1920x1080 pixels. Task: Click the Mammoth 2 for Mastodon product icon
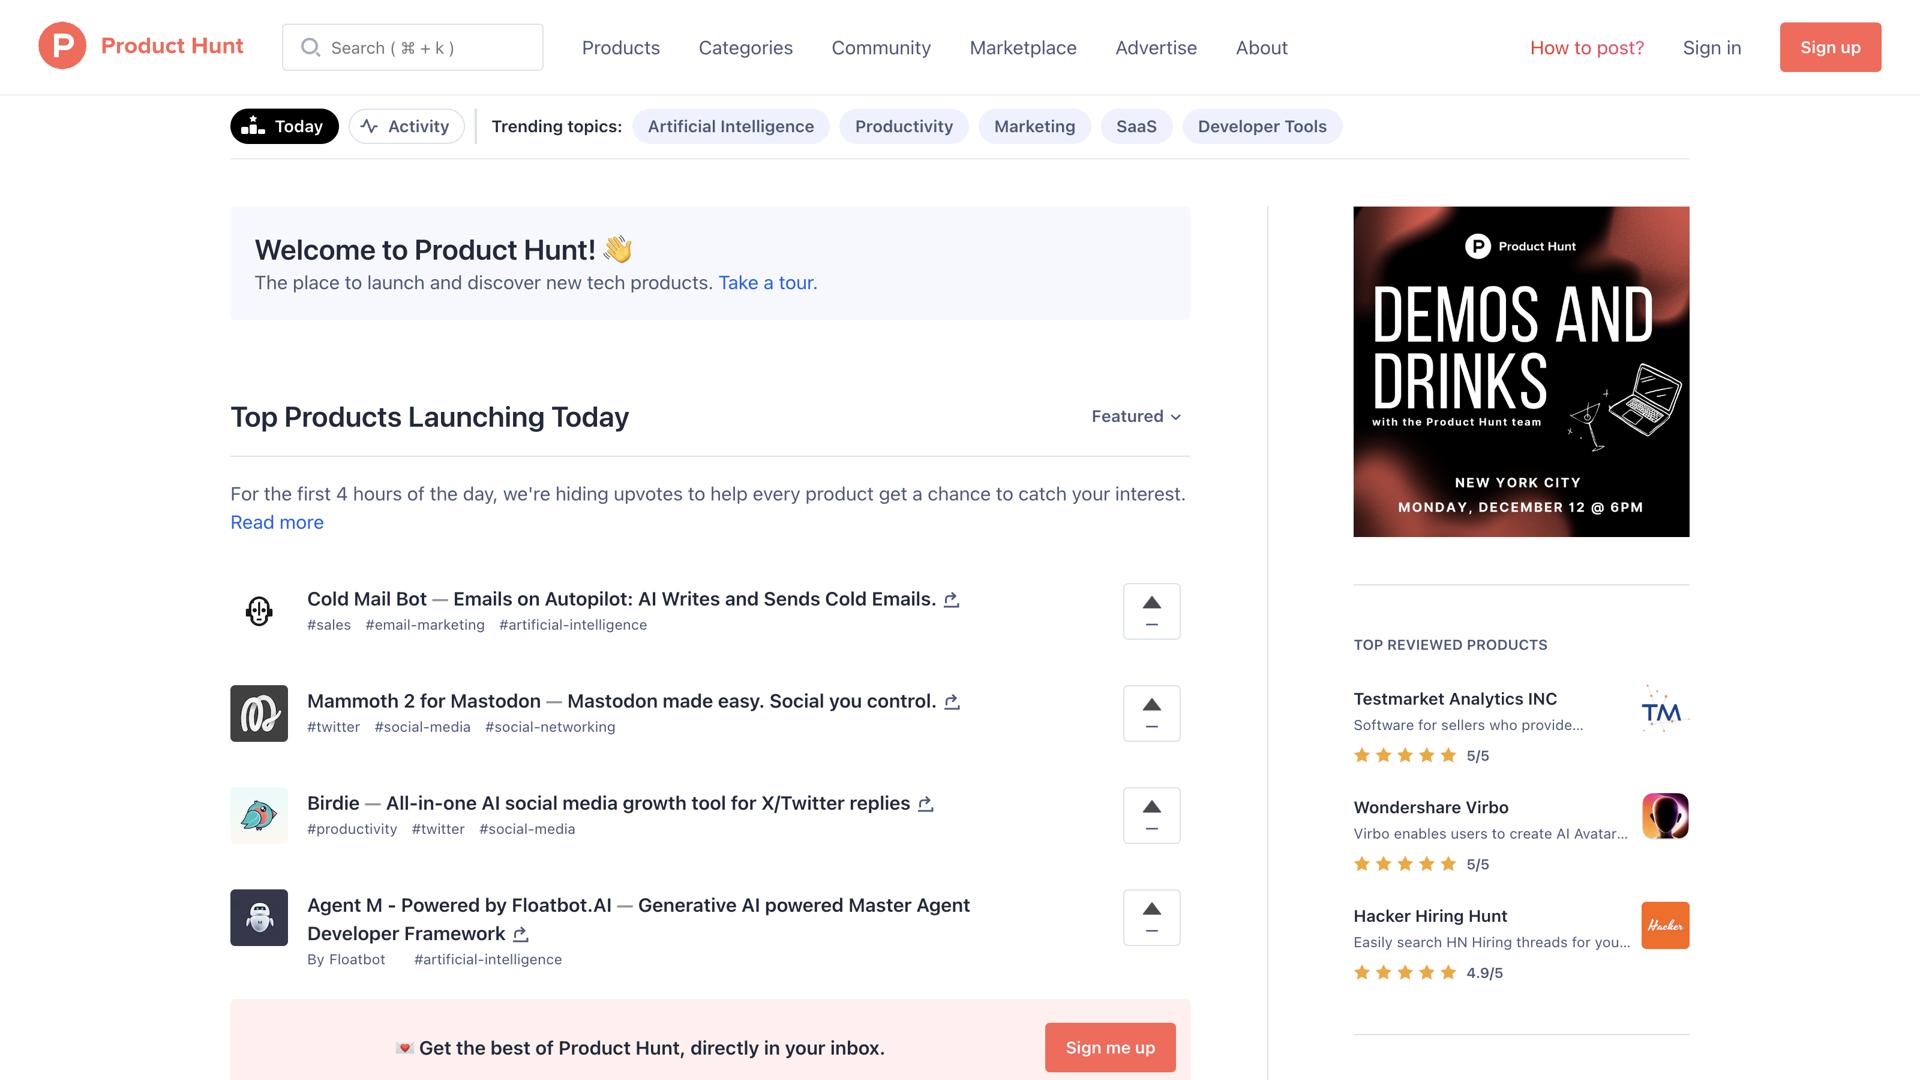[x=258, y=713]
